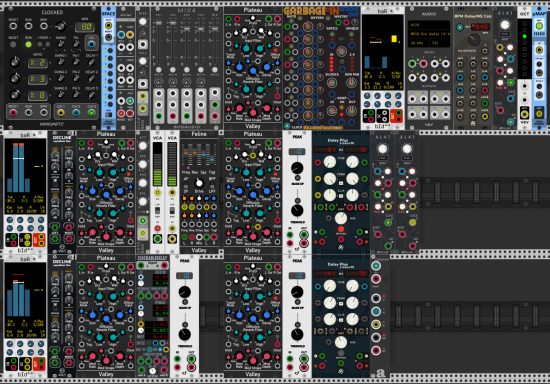Click Clocked's yellow CLK1 output jack
The width and height of the screenshot is (550, 384).
click(x=61, y=113)
